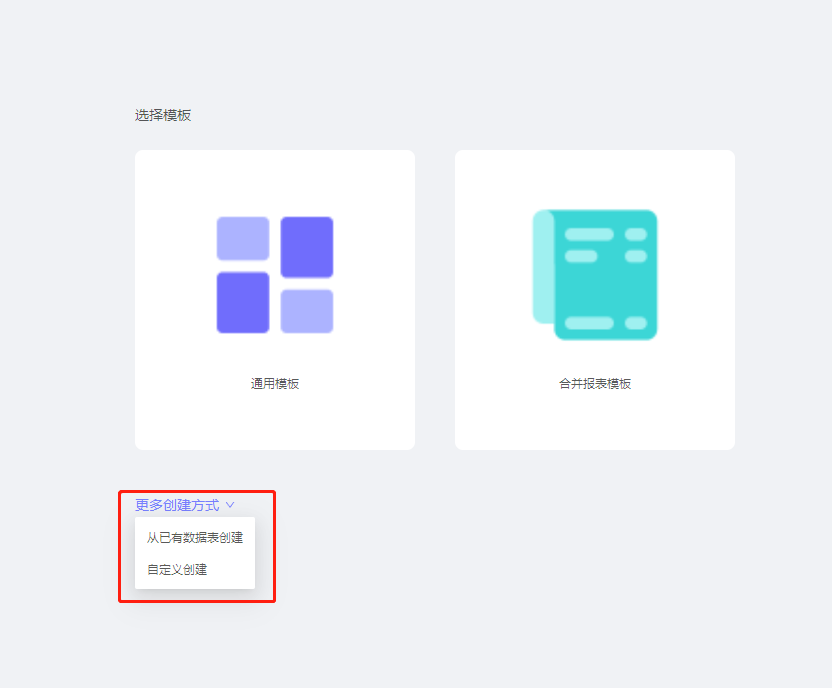Click the light purple bottom-right tile of 通用模板 icon

pos(307,311)
